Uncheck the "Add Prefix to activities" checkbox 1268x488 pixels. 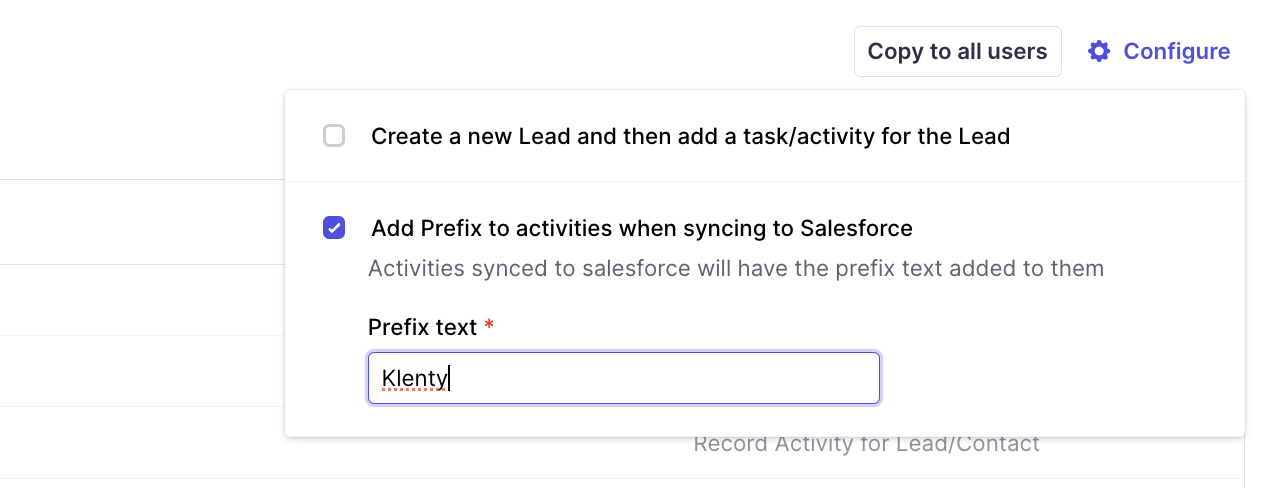point(334,228)
